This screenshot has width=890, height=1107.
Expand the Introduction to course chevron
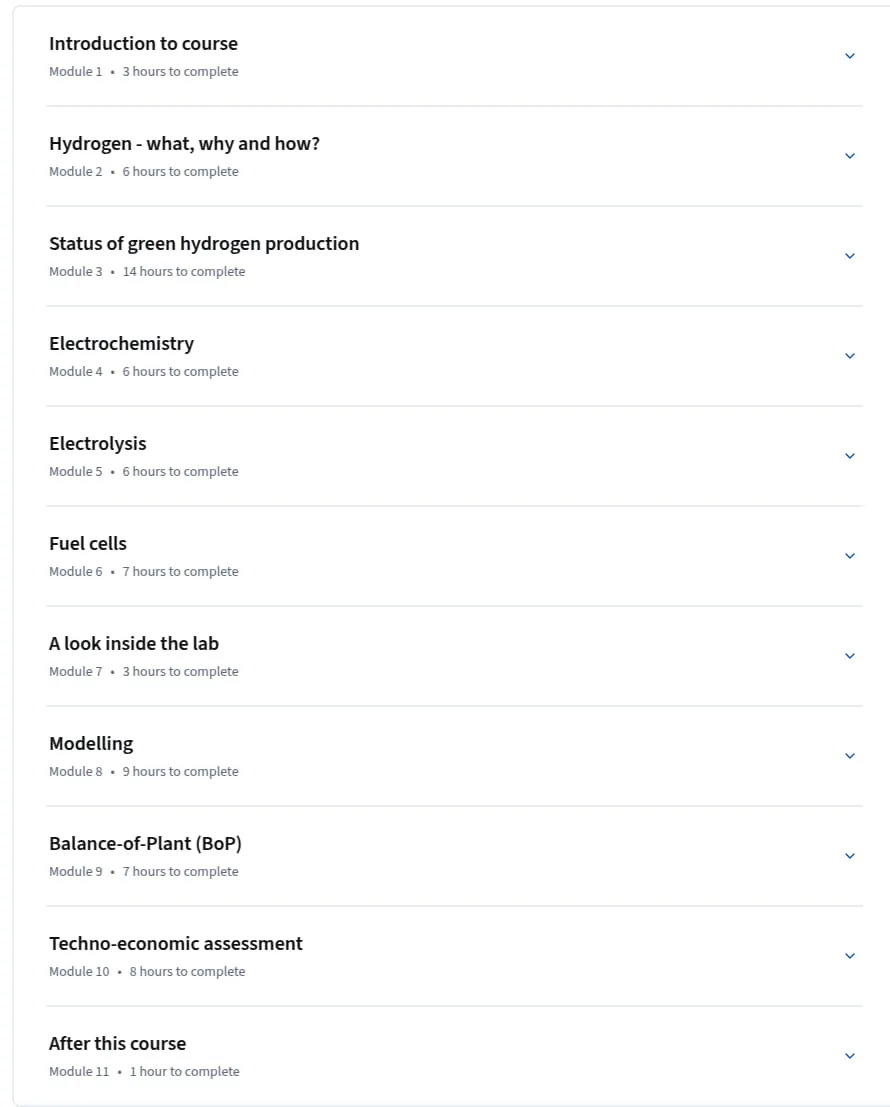click(850, 56)
